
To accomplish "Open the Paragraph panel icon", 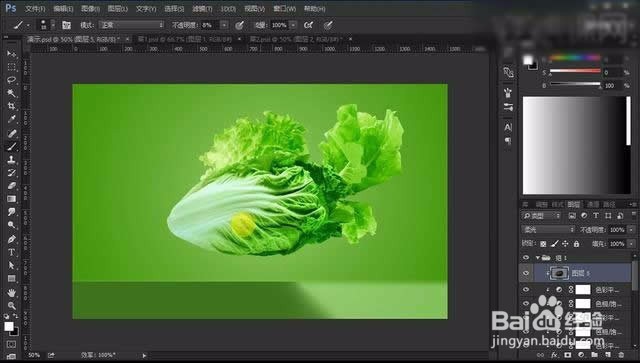I will (508, 141).
